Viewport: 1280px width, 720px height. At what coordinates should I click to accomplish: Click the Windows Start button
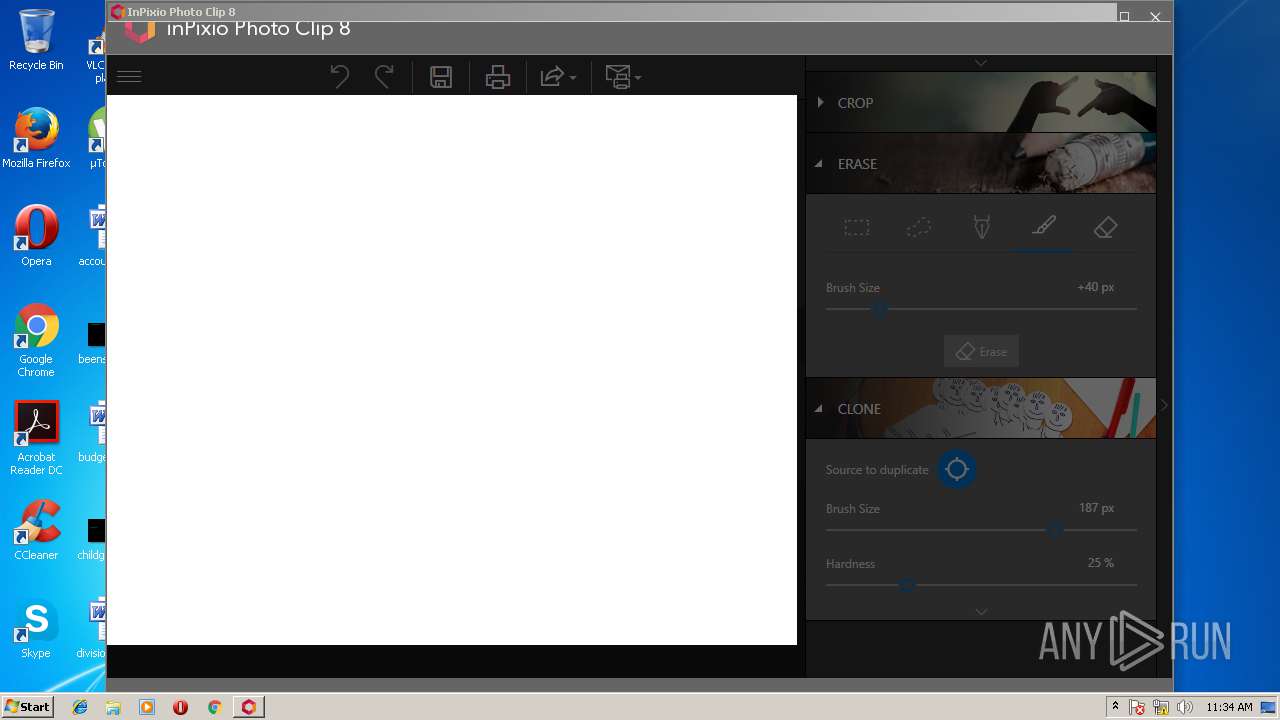coord(28,707)
